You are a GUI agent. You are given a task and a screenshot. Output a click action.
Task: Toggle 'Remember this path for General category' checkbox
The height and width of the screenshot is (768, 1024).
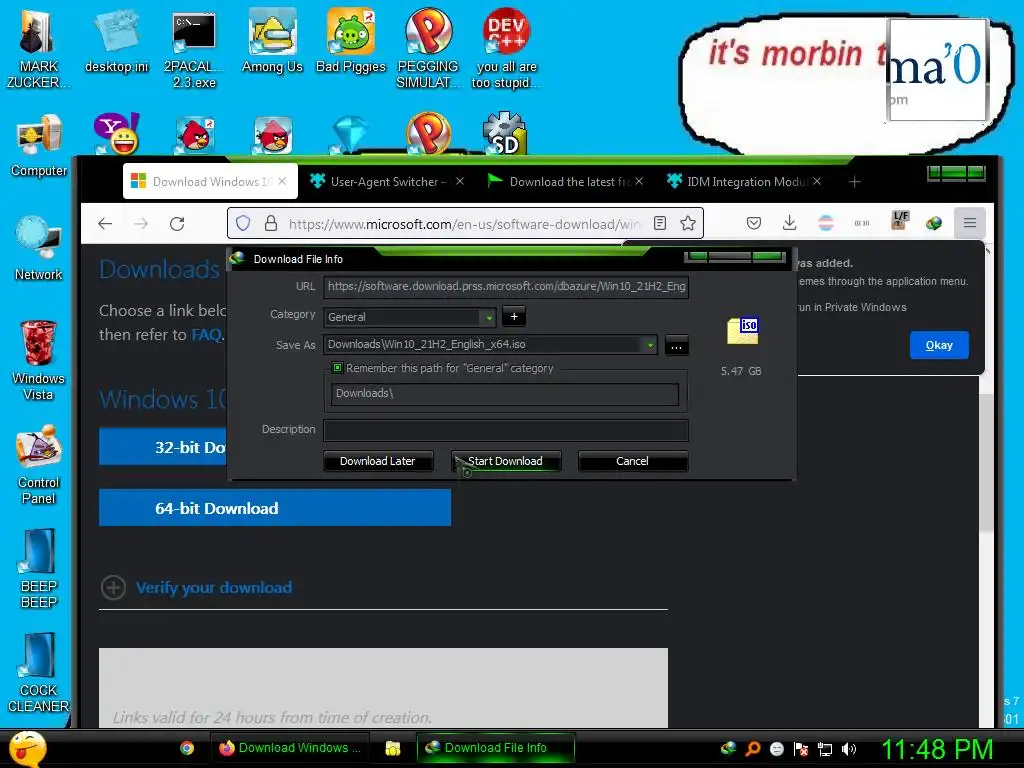pos(337,368)
